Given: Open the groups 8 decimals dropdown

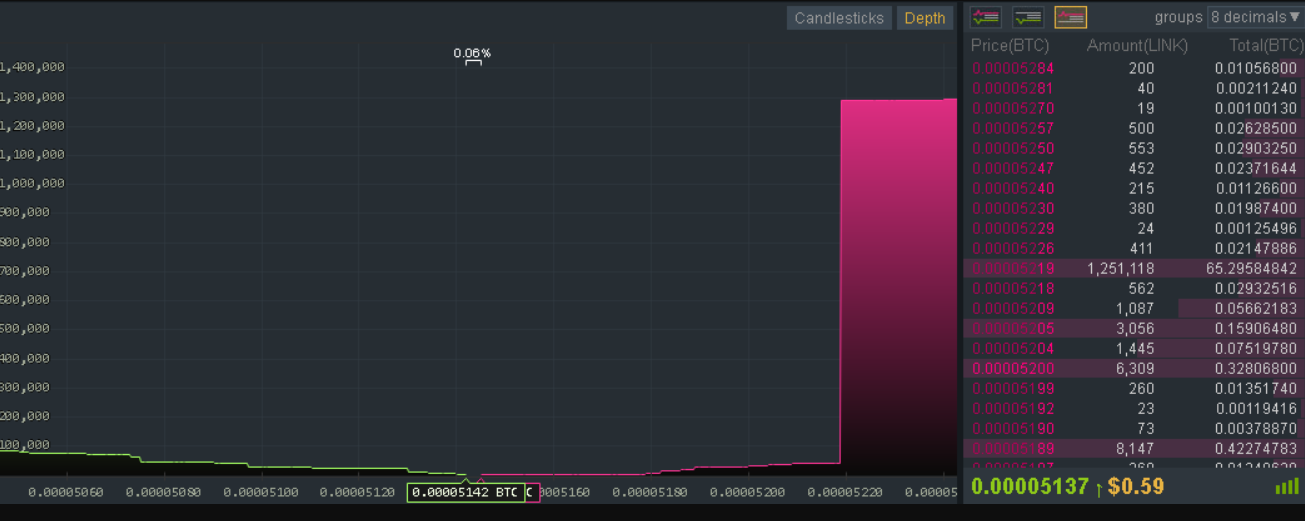Looking at the screenshot, I should pos(1255,17).
